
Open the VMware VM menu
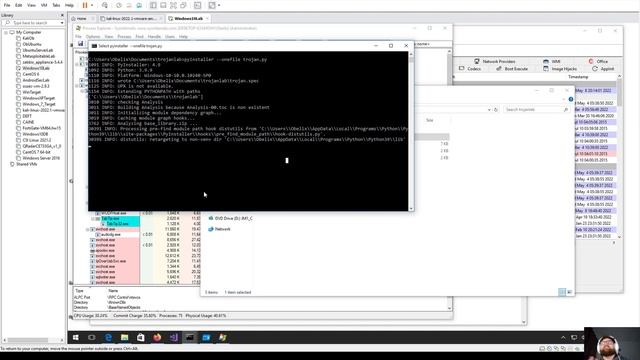44,5
